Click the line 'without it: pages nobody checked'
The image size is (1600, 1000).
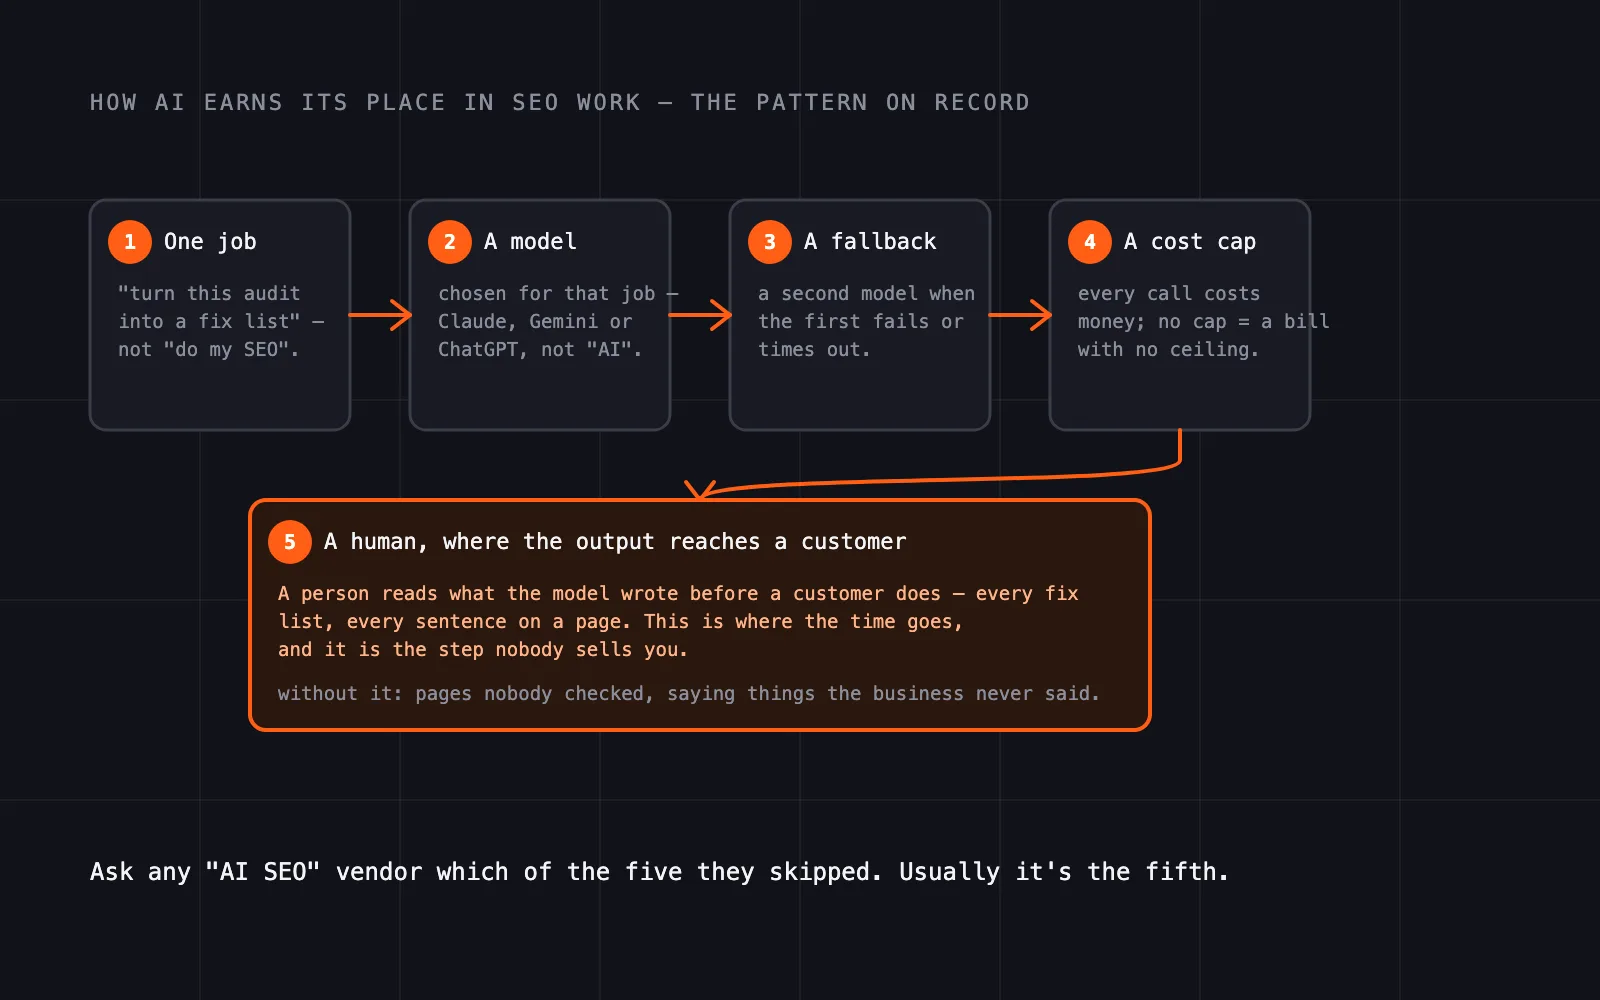pos(688,693)
